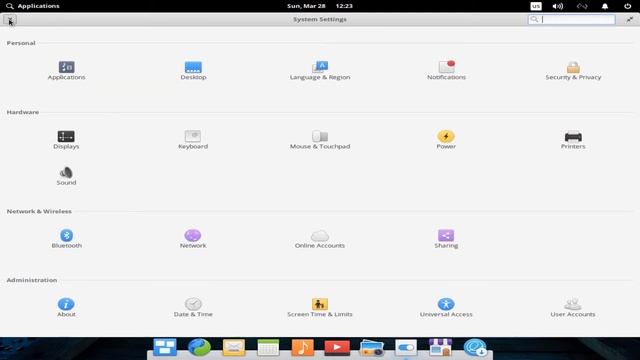Viewport: 640px width, 360px height.
Task: Open Security & Privacy settings
Action: (573, 70)
